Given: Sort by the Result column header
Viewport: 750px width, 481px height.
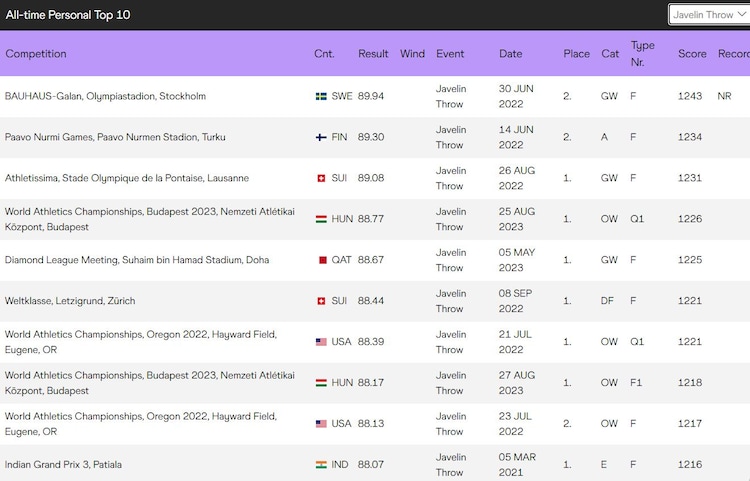Looking at the screenshot, I should 373,54.
